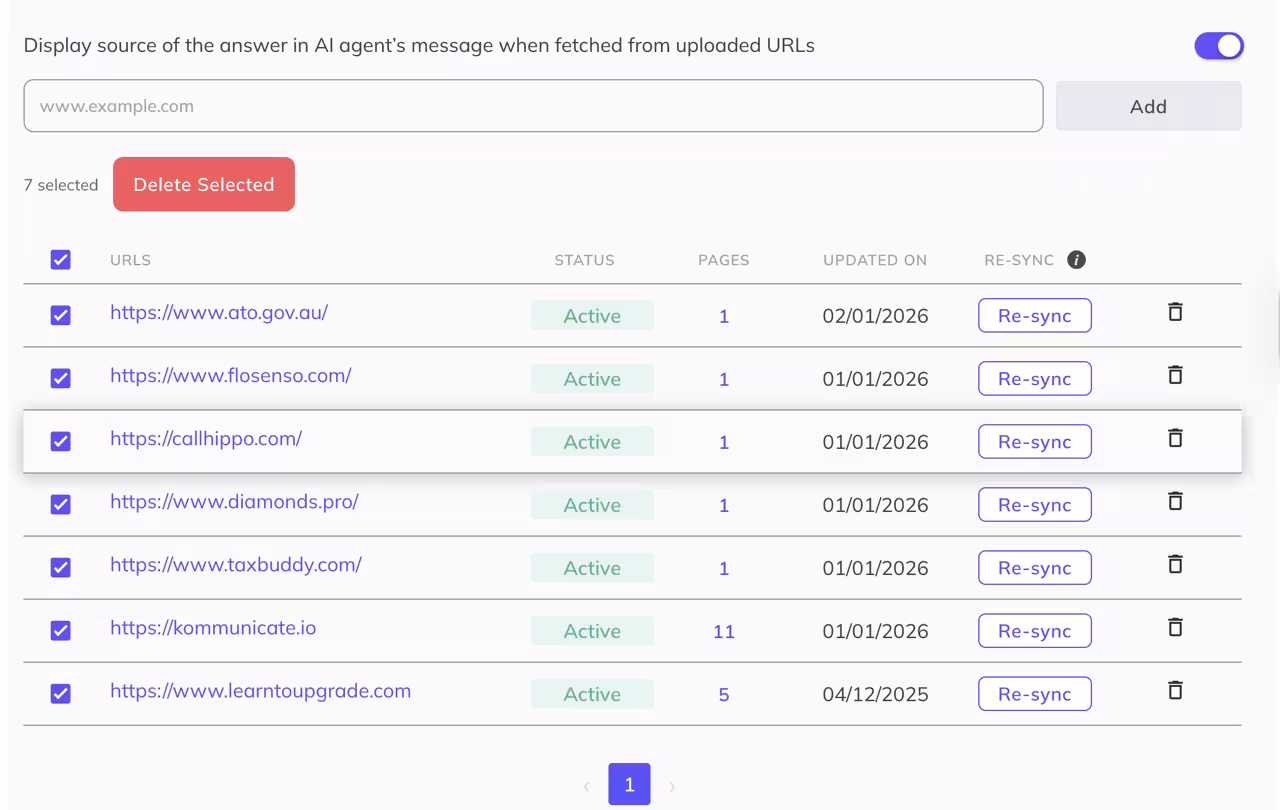The image size is (1280, 810).
Task: Click the trash icon for kommunicate.io
Action: (1174, 627)
